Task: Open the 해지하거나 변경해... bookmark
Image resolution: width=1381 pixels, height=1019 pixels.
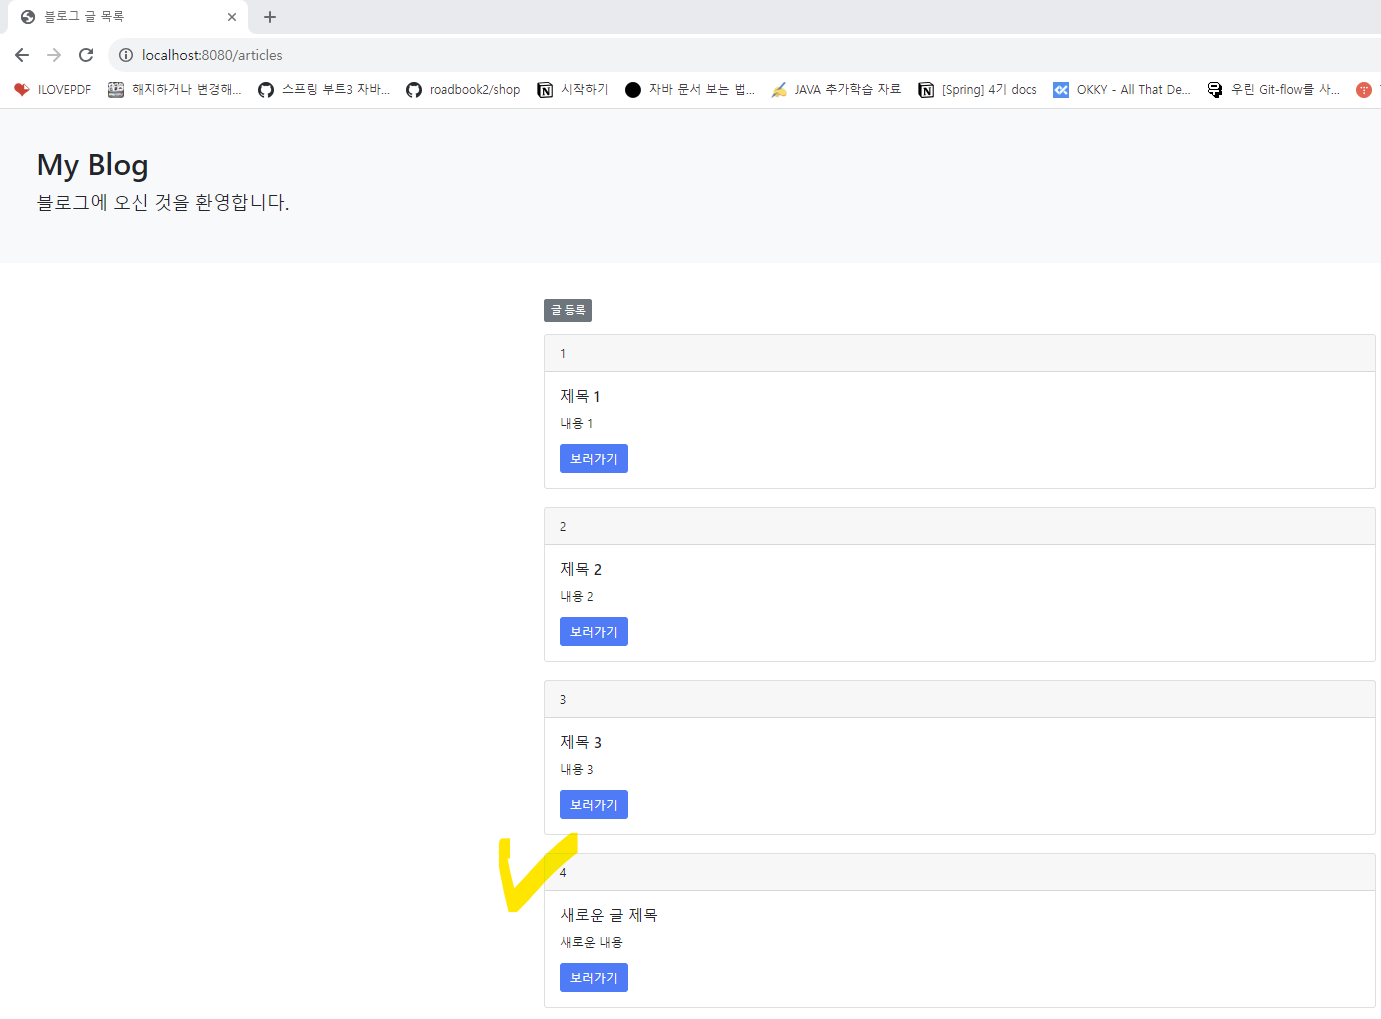Action: click(175, 89)
